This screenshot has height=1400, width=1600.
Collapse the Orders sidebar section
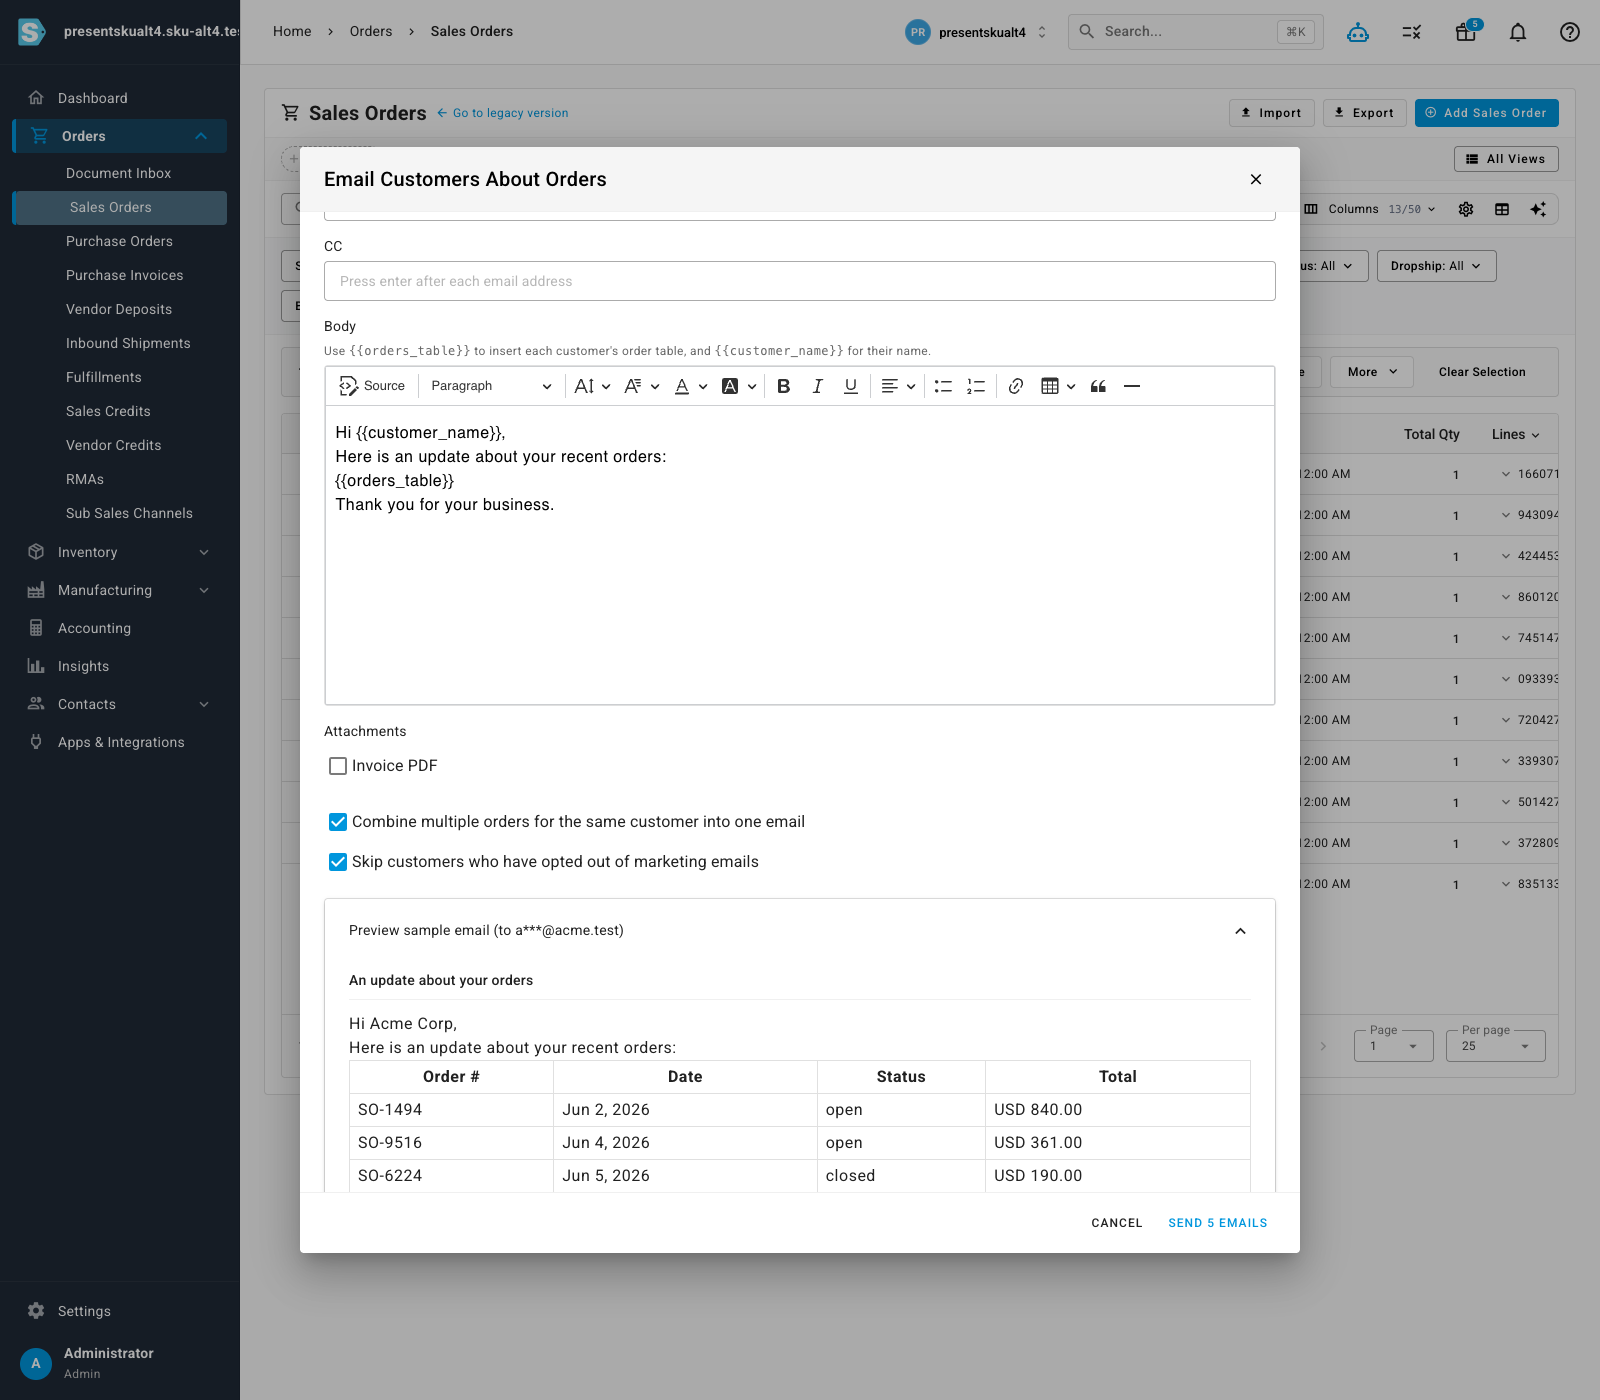point(201,136)
